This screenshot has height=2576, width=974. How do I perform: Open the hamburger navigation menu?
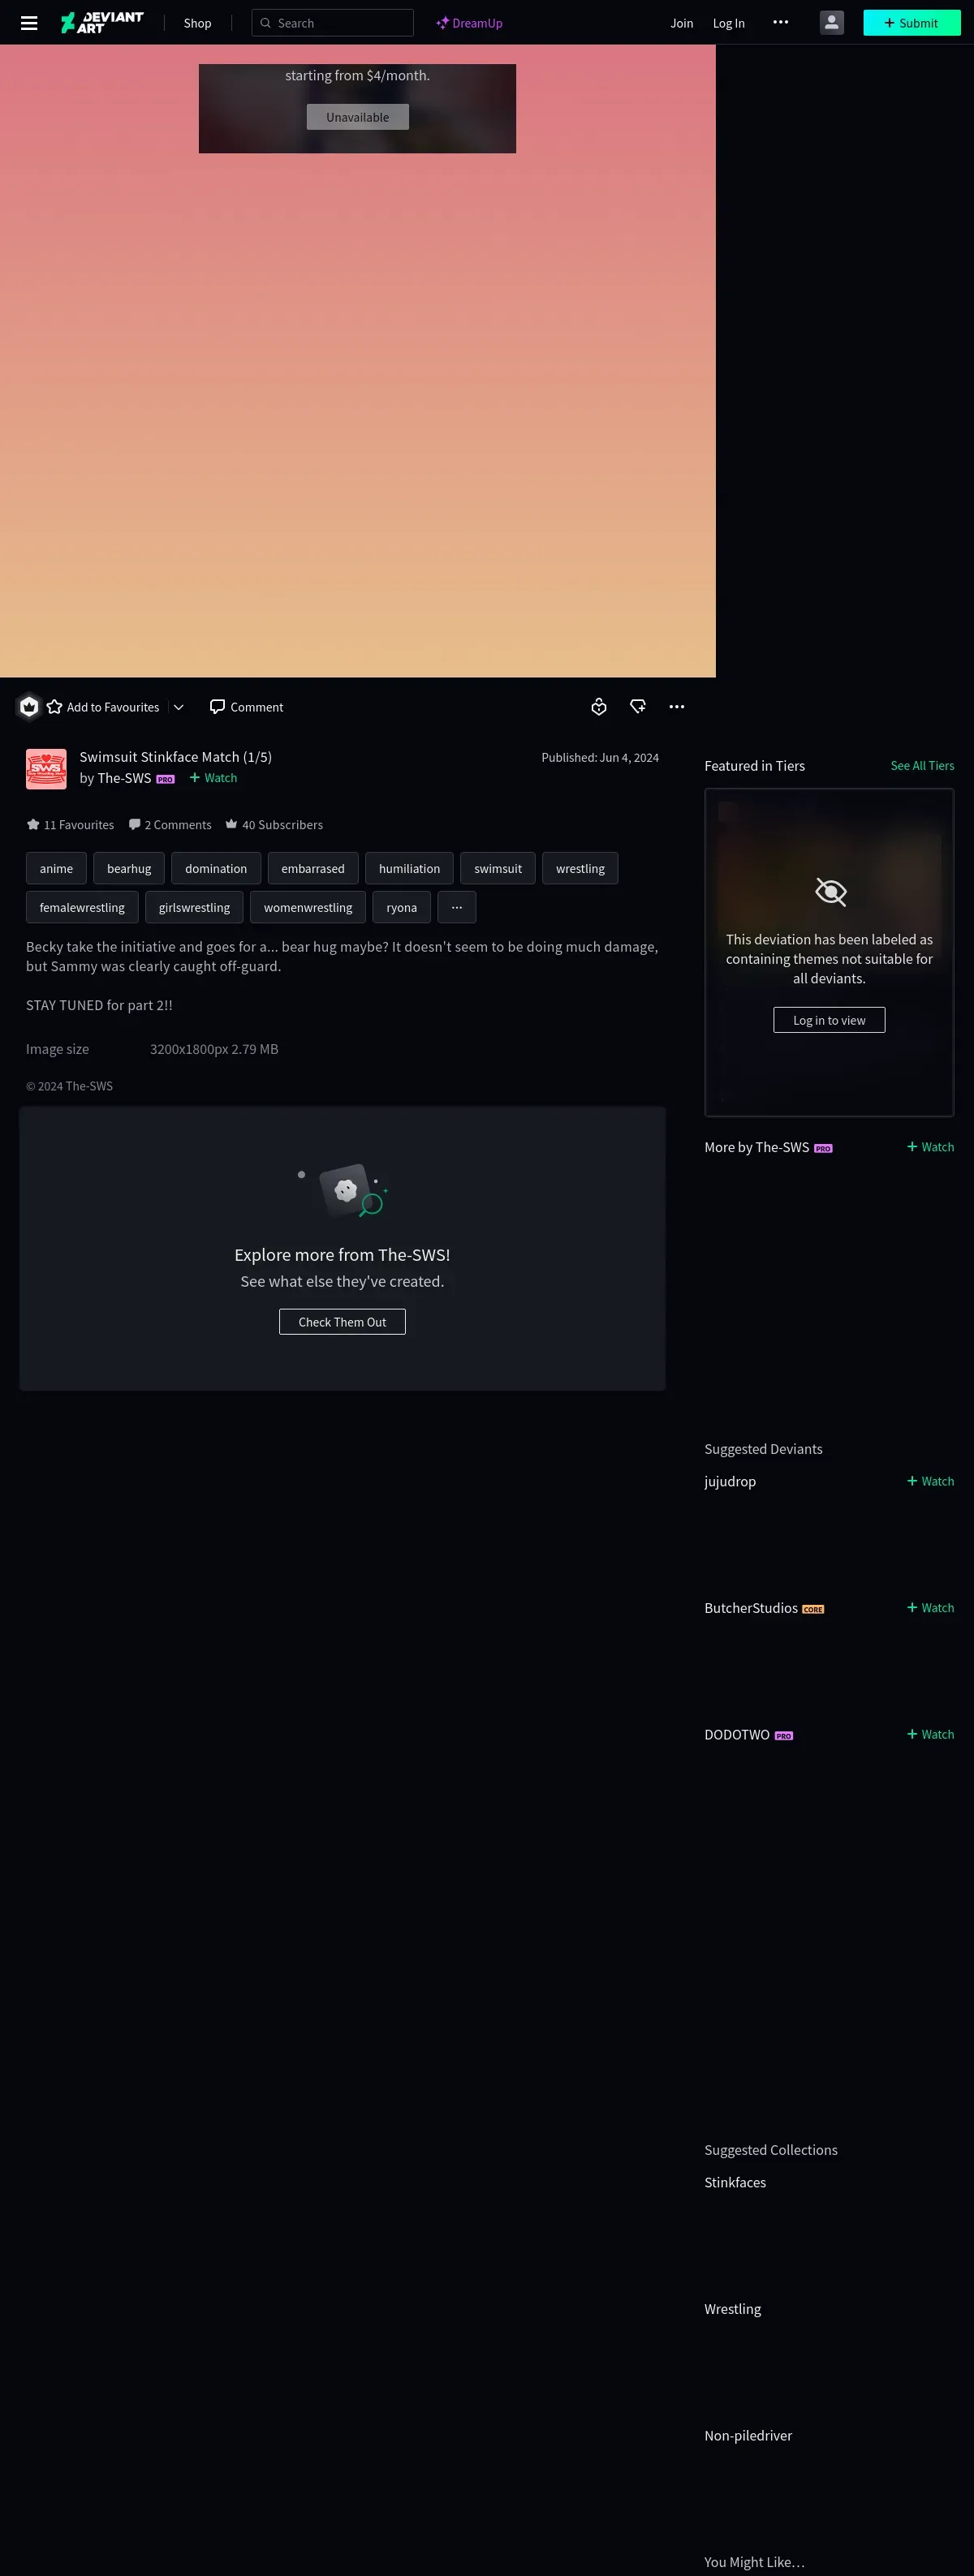pos(29,23)
